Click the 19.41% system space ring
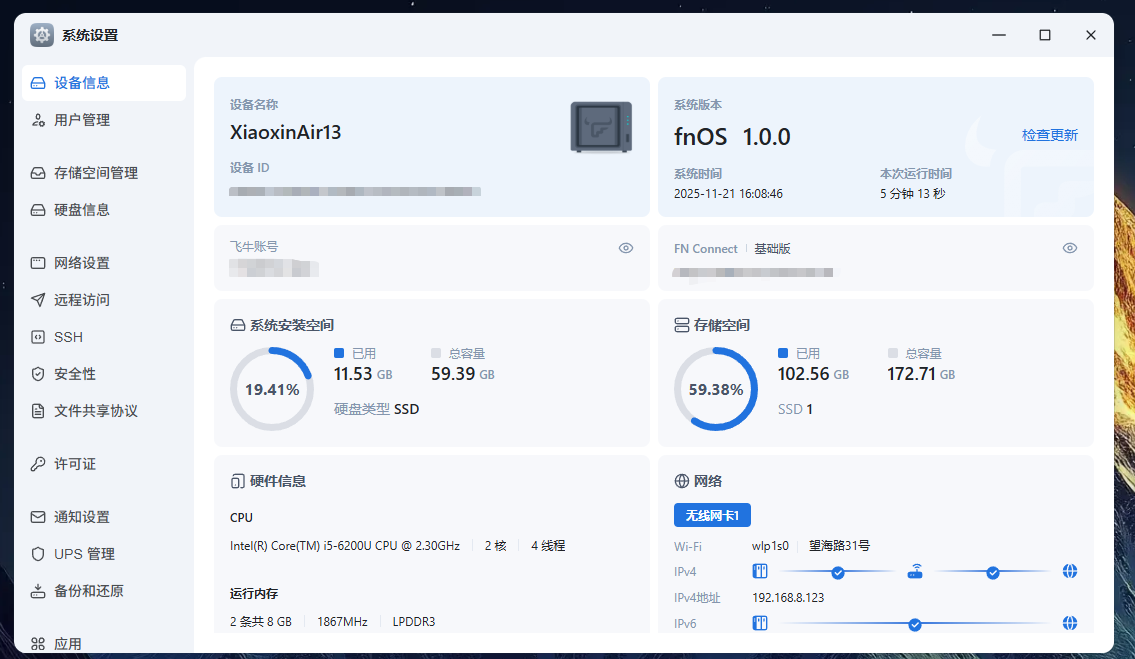This screenshot has height=659, width=1135. [x=271, y=389]
